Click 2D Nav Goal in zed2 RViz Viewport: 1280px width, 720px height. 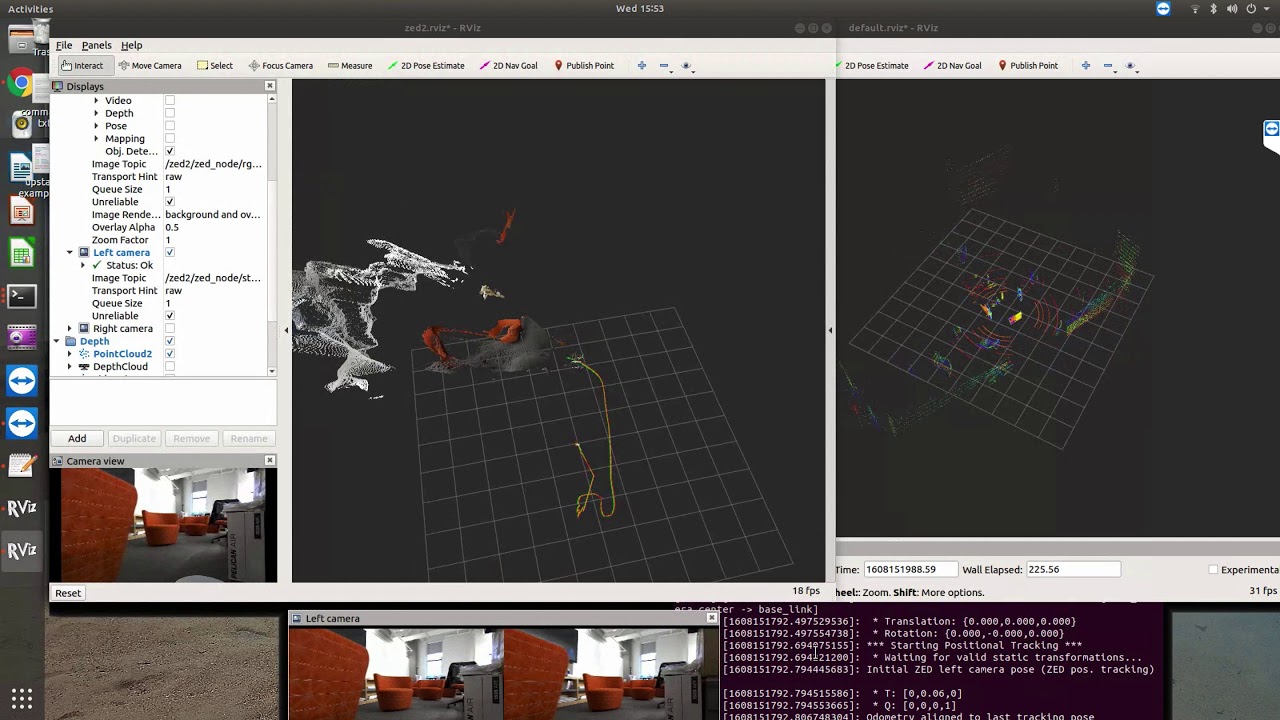point(508,65)
